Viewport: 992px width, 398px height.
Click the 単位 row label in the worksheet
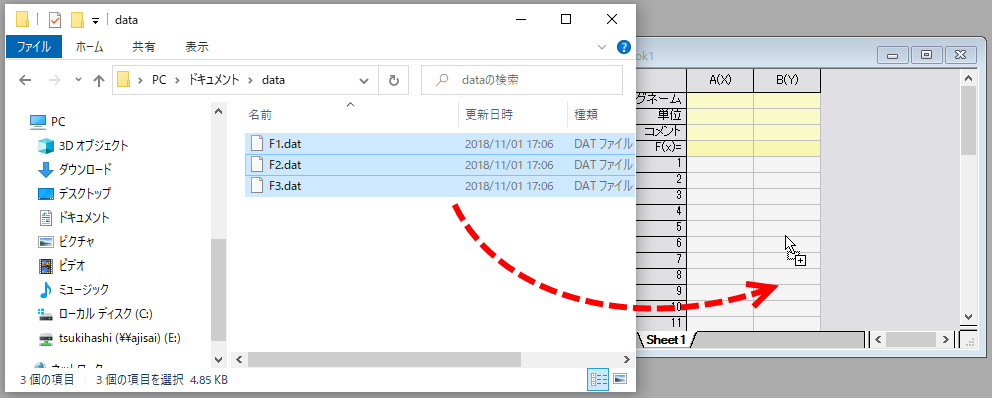click(x=661, y=115)
